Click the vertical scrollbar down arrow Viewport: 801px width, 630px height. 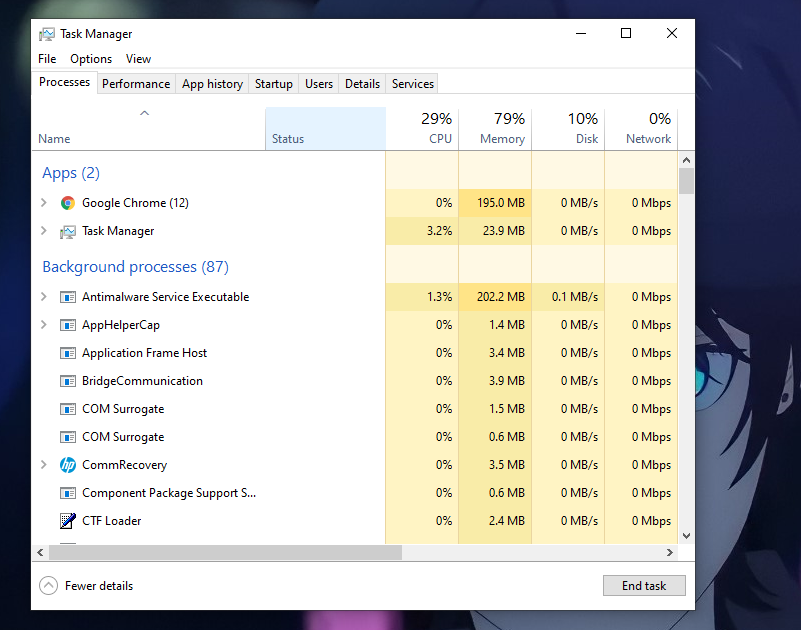click(687, 536)
